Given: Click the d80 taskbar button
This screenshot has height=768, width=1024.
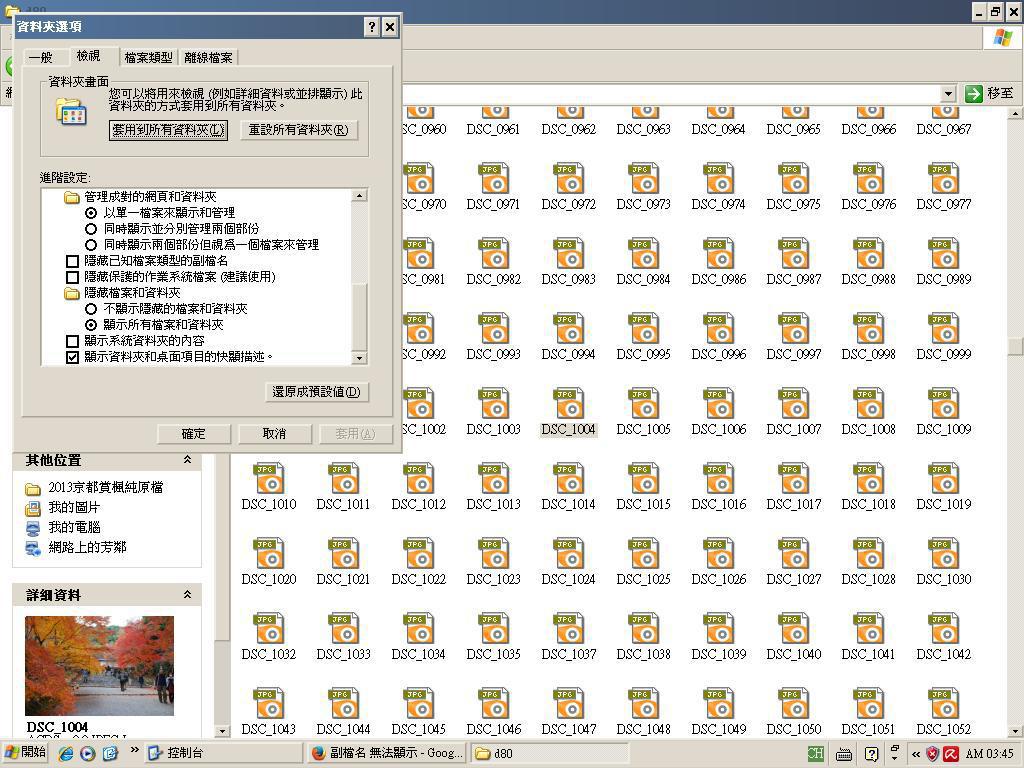Looking at the screenshot, I should 551,754.
